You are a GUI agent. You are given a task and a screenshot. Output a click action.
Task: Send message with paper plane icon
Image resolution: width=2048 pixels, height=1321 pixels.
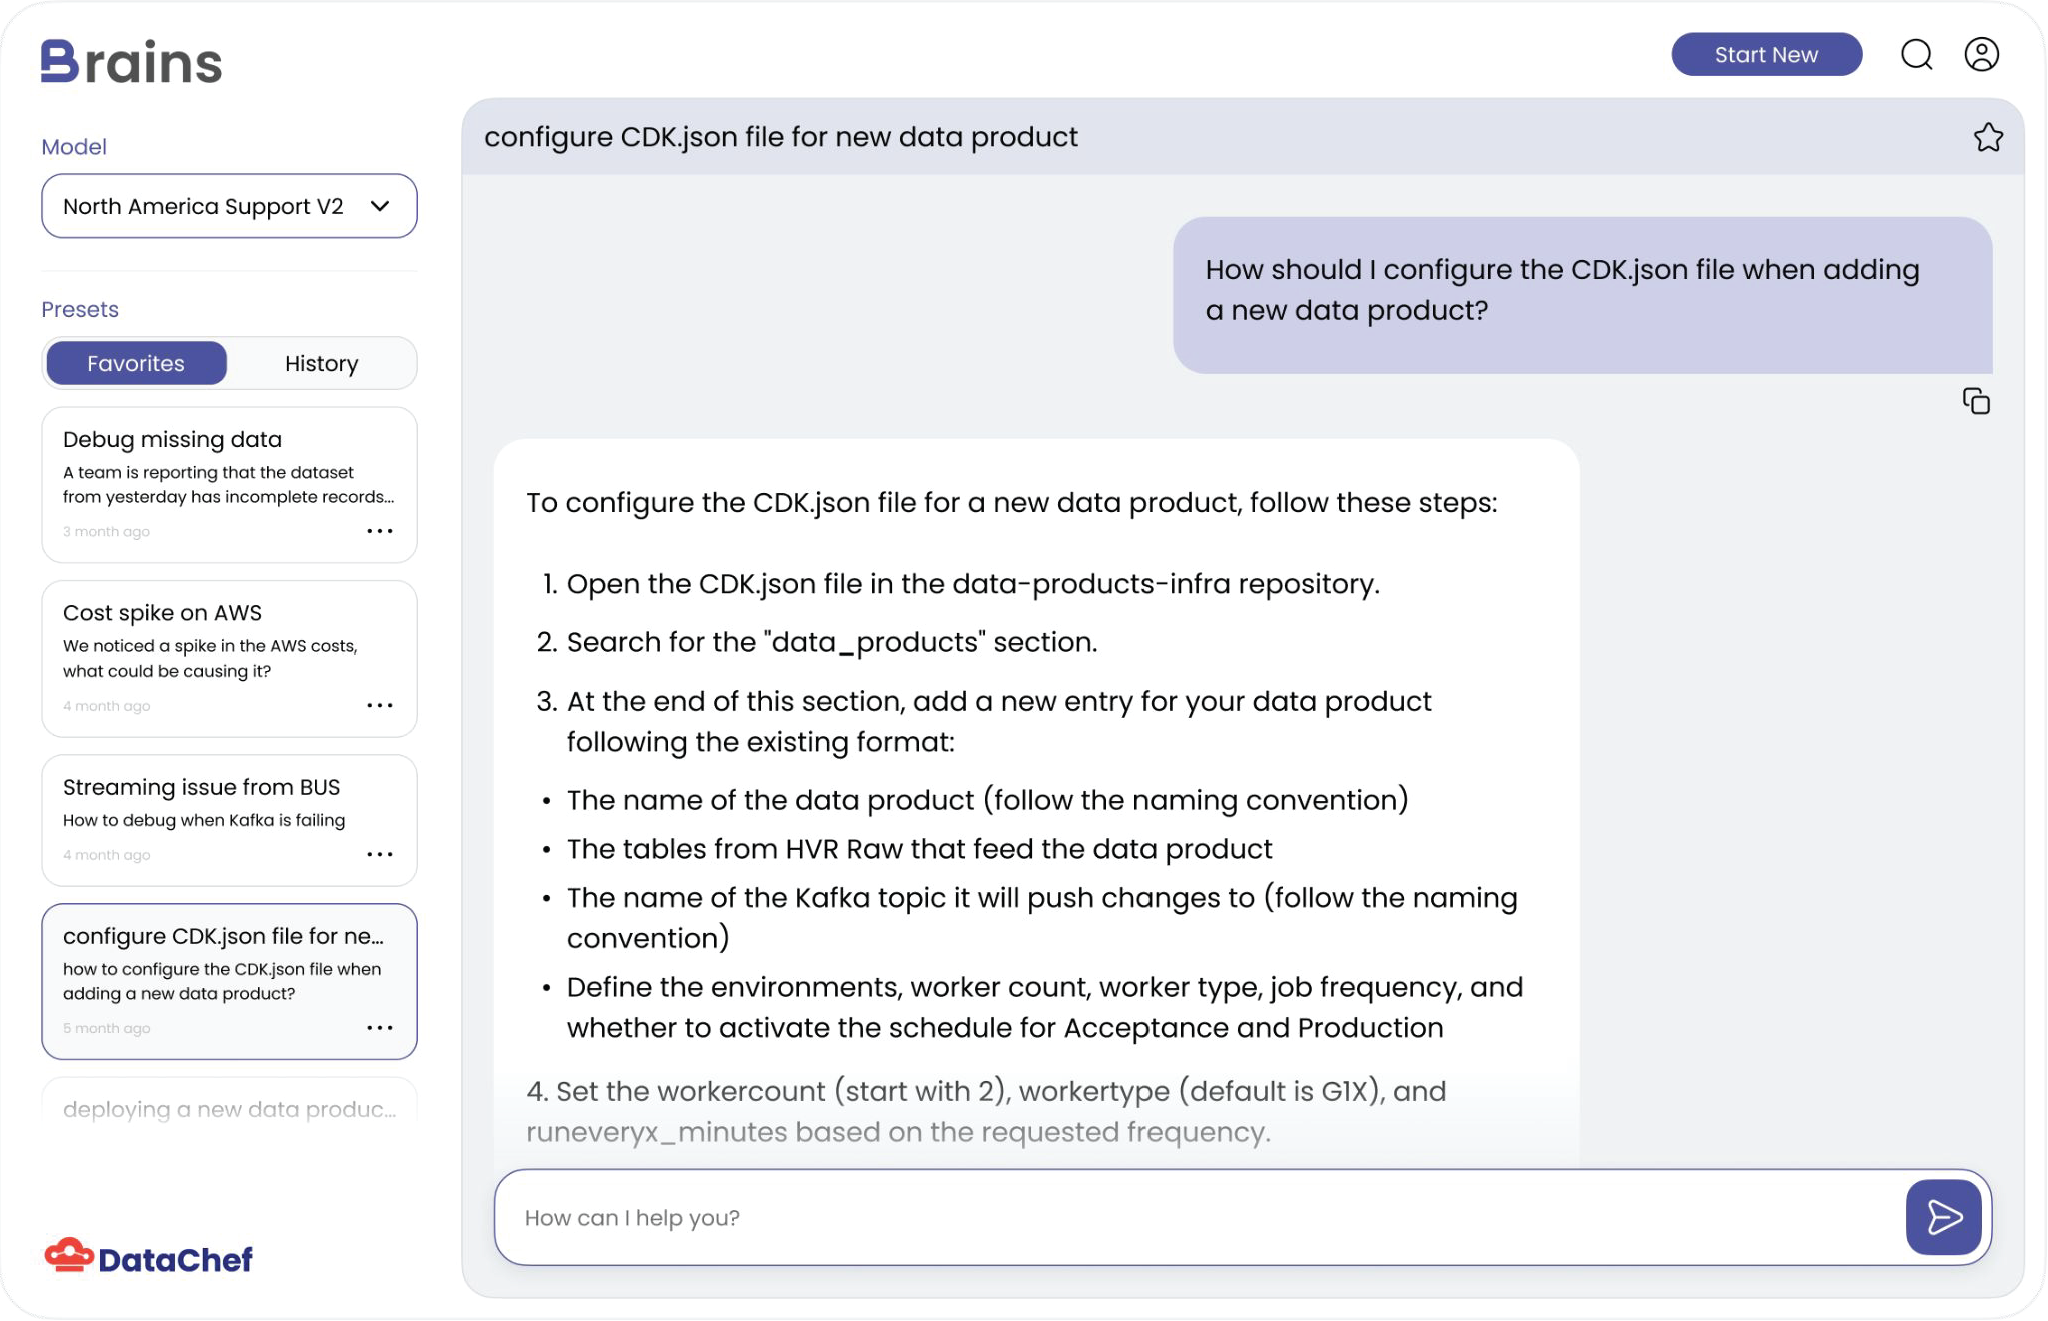[1943, 1217]
